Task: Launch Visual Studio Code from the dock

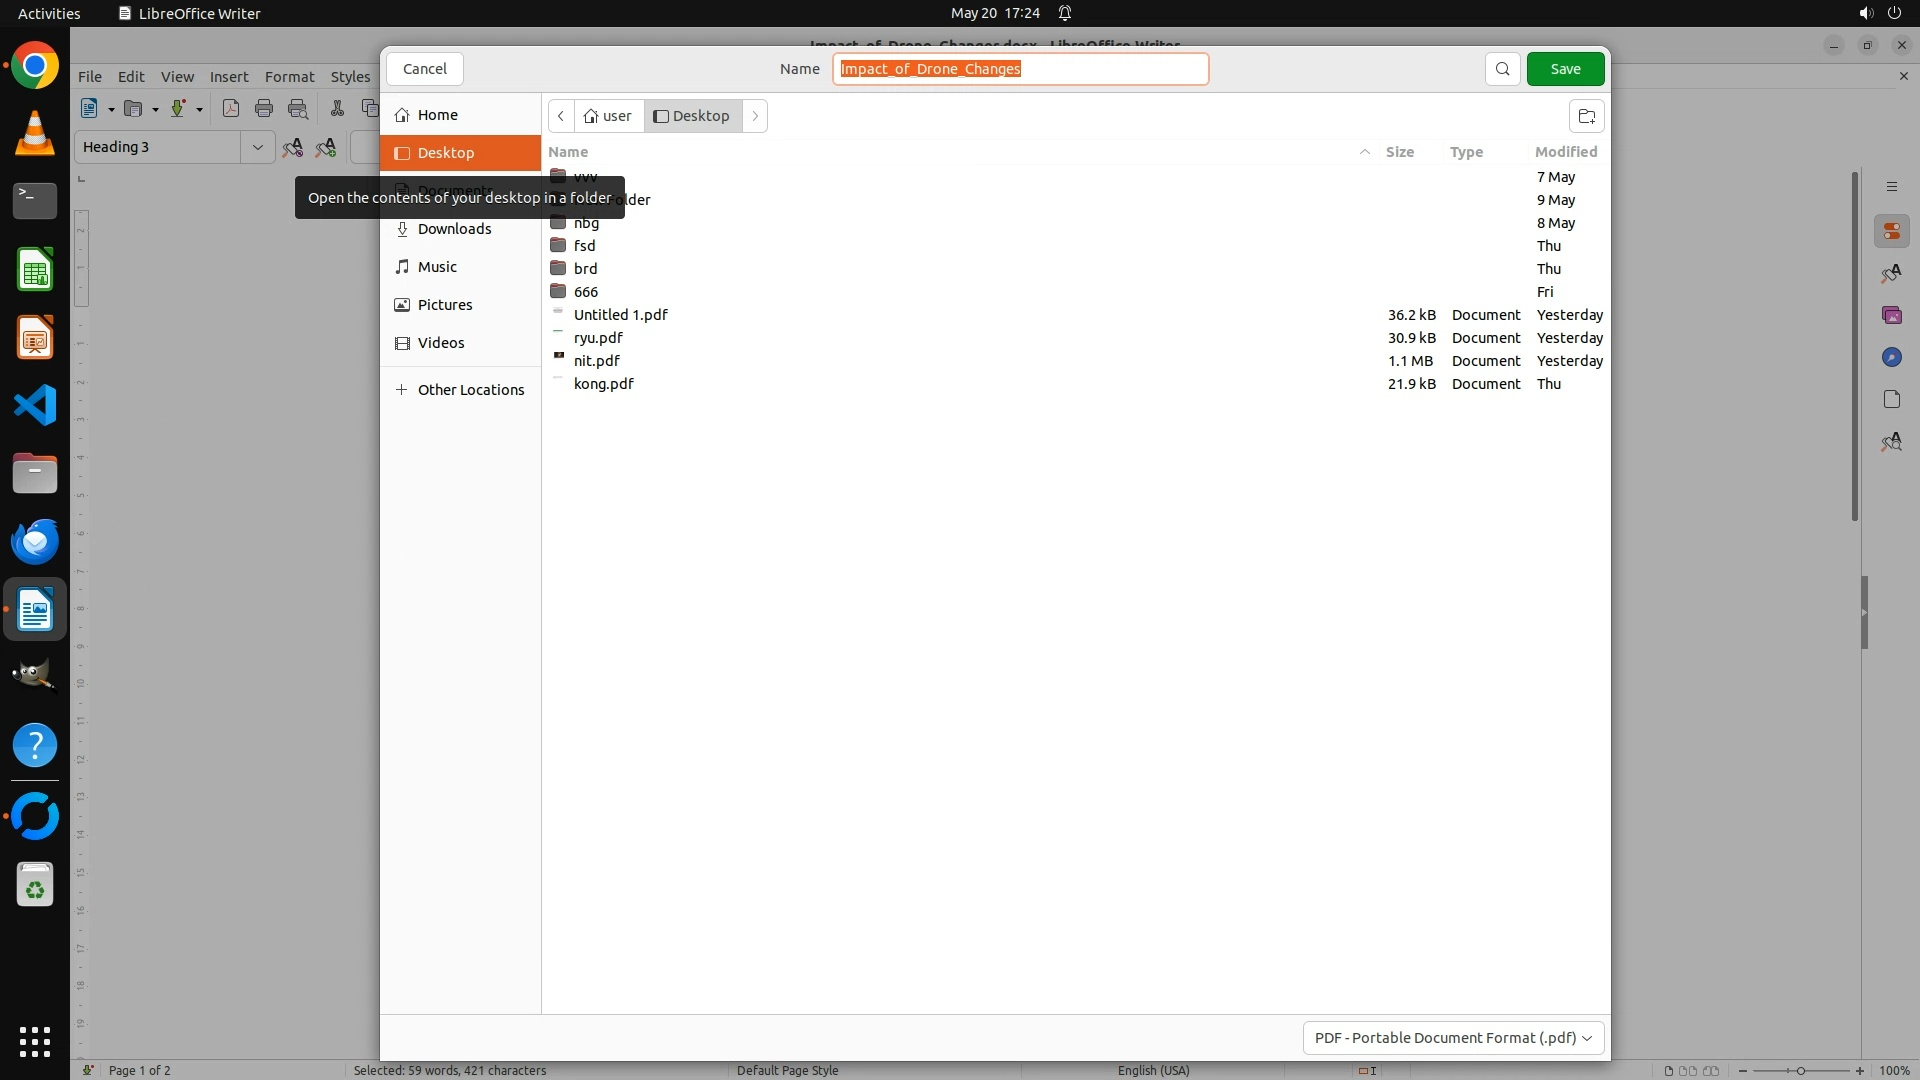Action: tap(35, 406)
